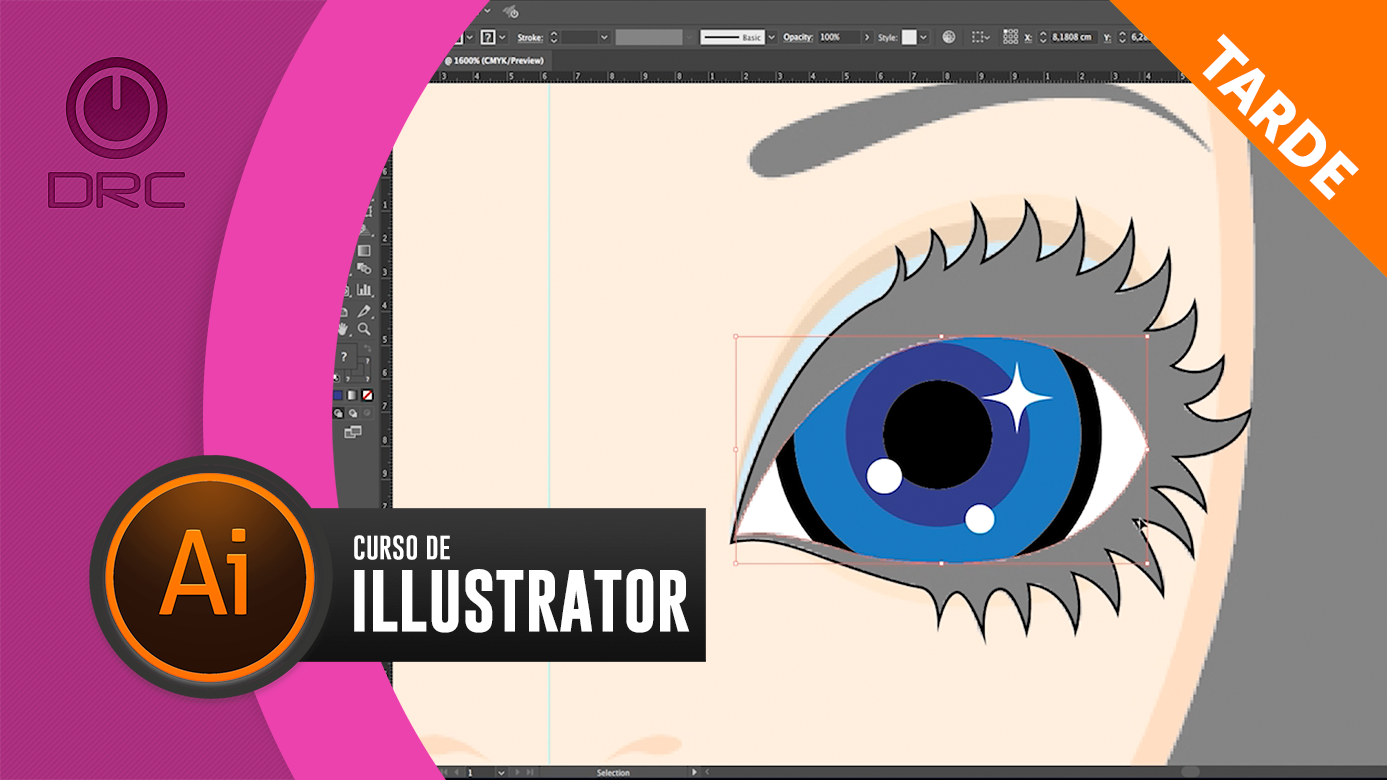The width and height of the screenshot is (1387, 780).
Task: Open Align to selection dropdown
Action: [x=981, y=37]
